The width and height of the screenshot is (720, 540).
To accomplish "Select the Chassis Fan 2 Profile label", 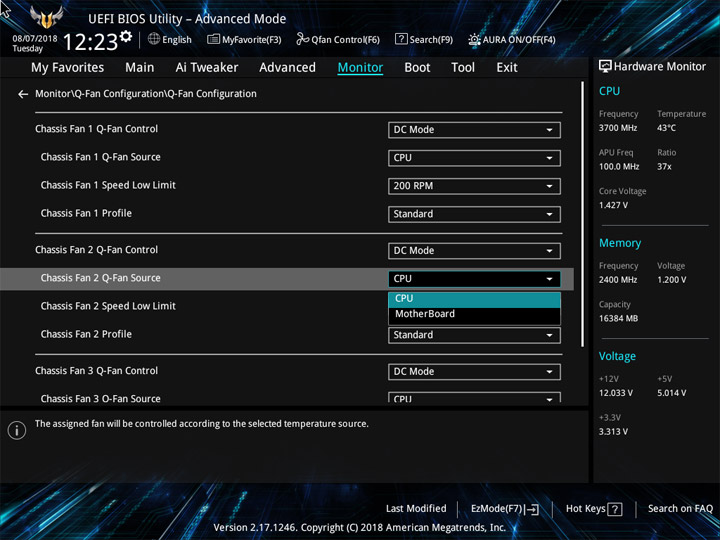I will click(x=86, y=334).
